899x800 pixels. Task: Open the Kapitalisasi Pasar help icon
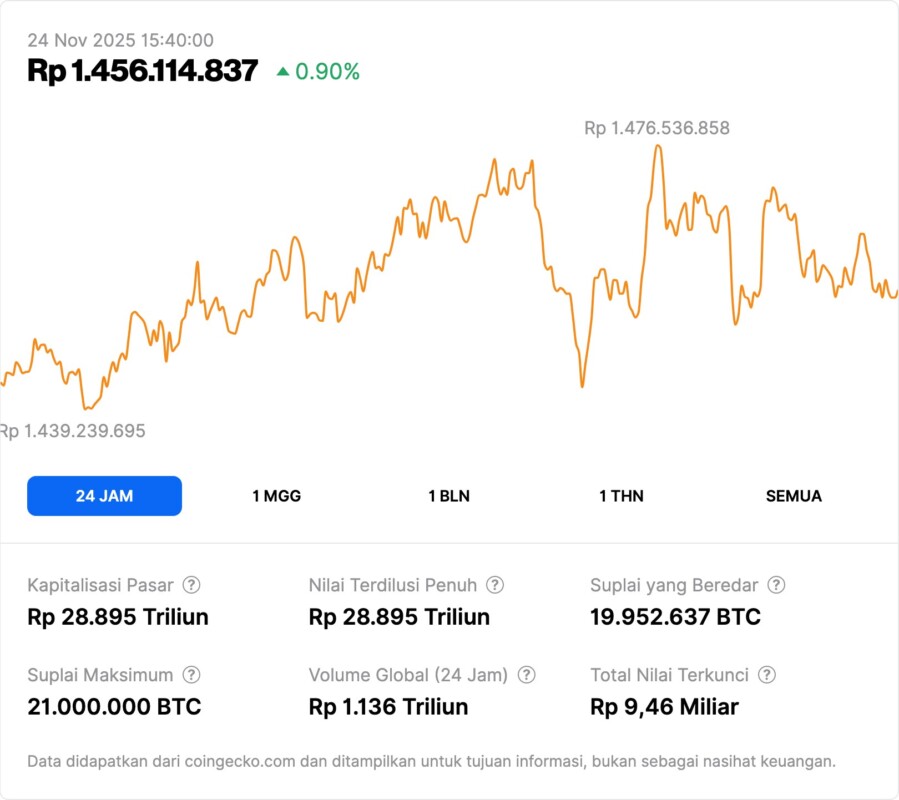[x=191, y=585]
